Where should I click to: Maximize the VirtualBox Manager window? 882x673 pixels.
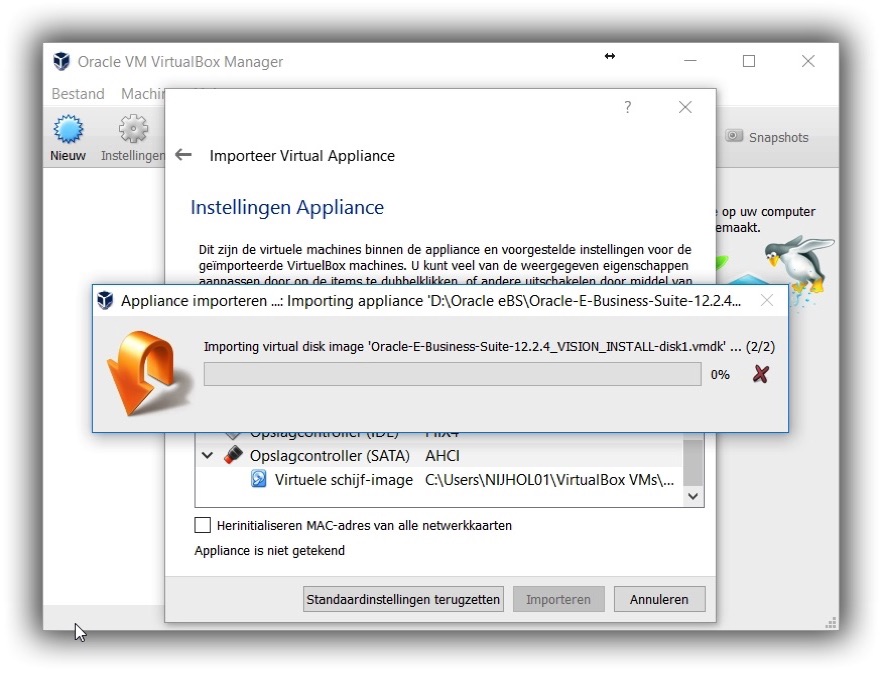(749, 61)
